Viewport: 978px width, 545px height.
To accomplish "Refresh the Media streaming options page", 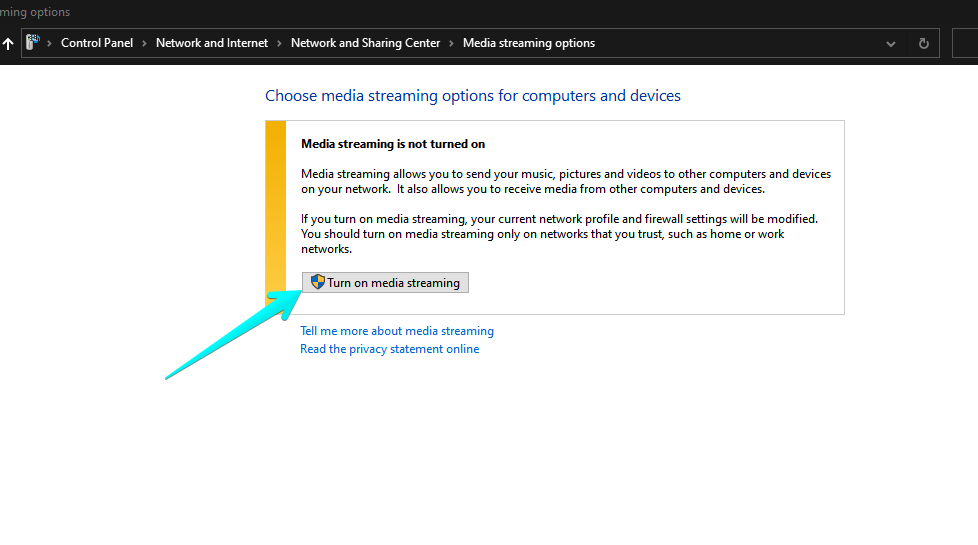I will coord(923,44).
